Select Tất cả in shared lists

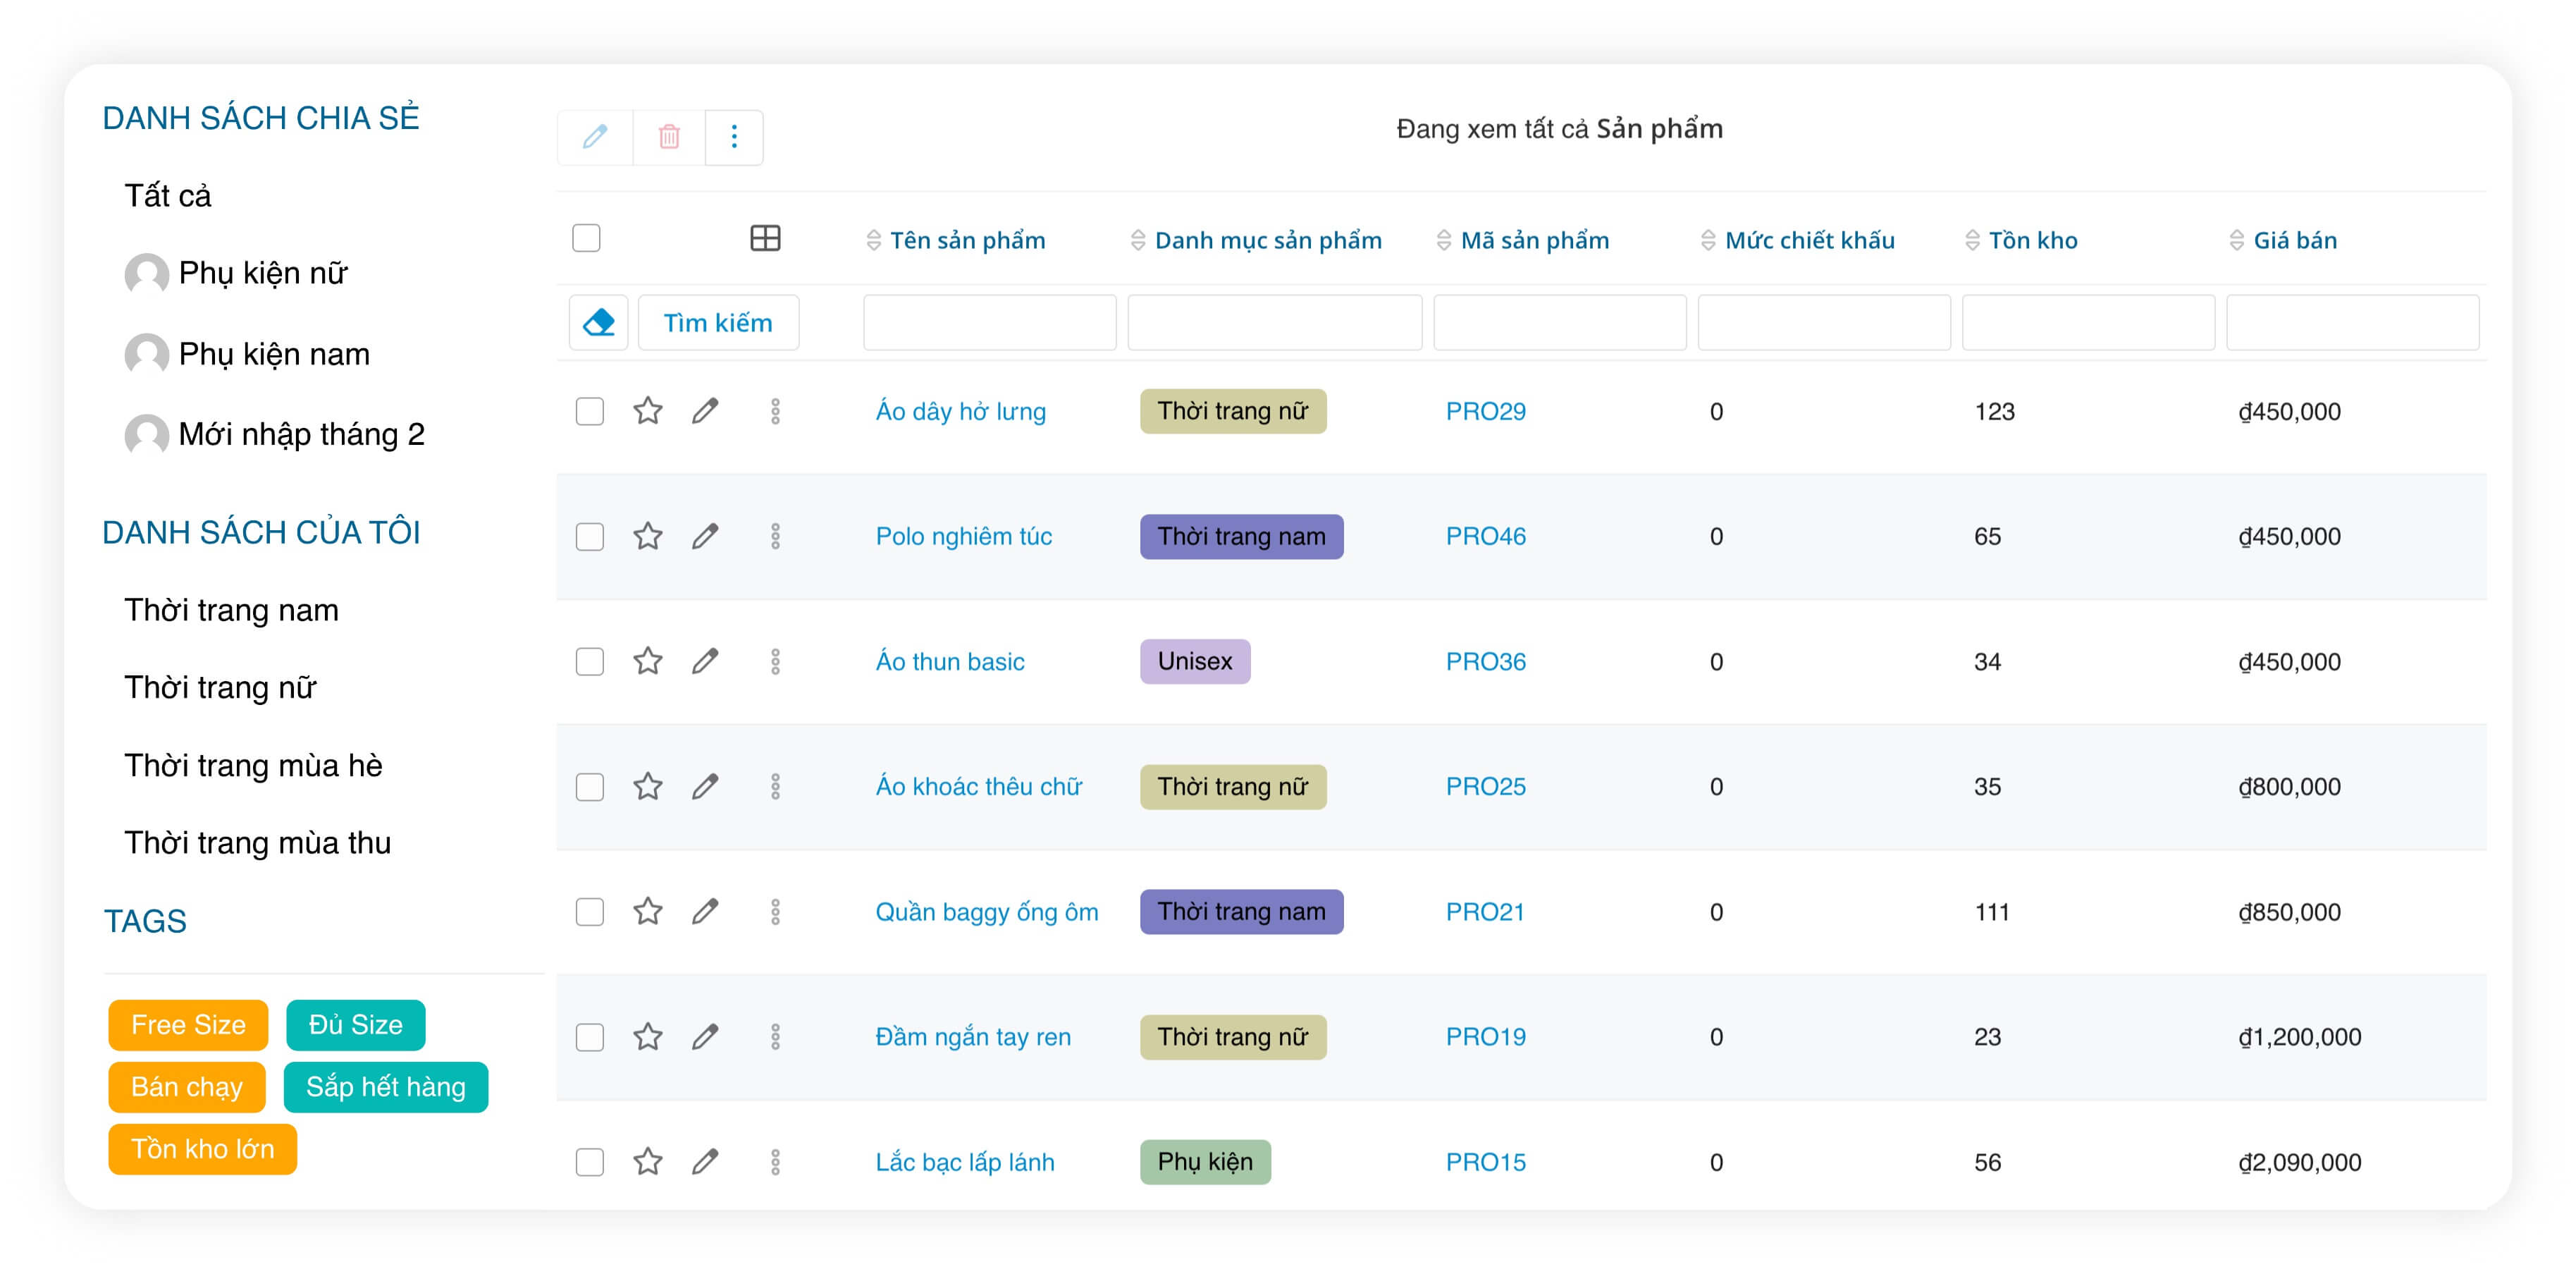tap(168, 195)
